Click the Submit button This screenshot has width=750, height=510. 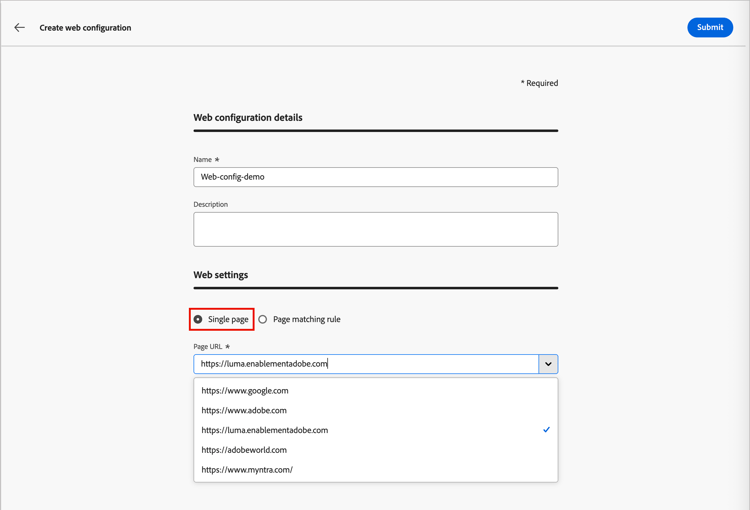point(709,28)
